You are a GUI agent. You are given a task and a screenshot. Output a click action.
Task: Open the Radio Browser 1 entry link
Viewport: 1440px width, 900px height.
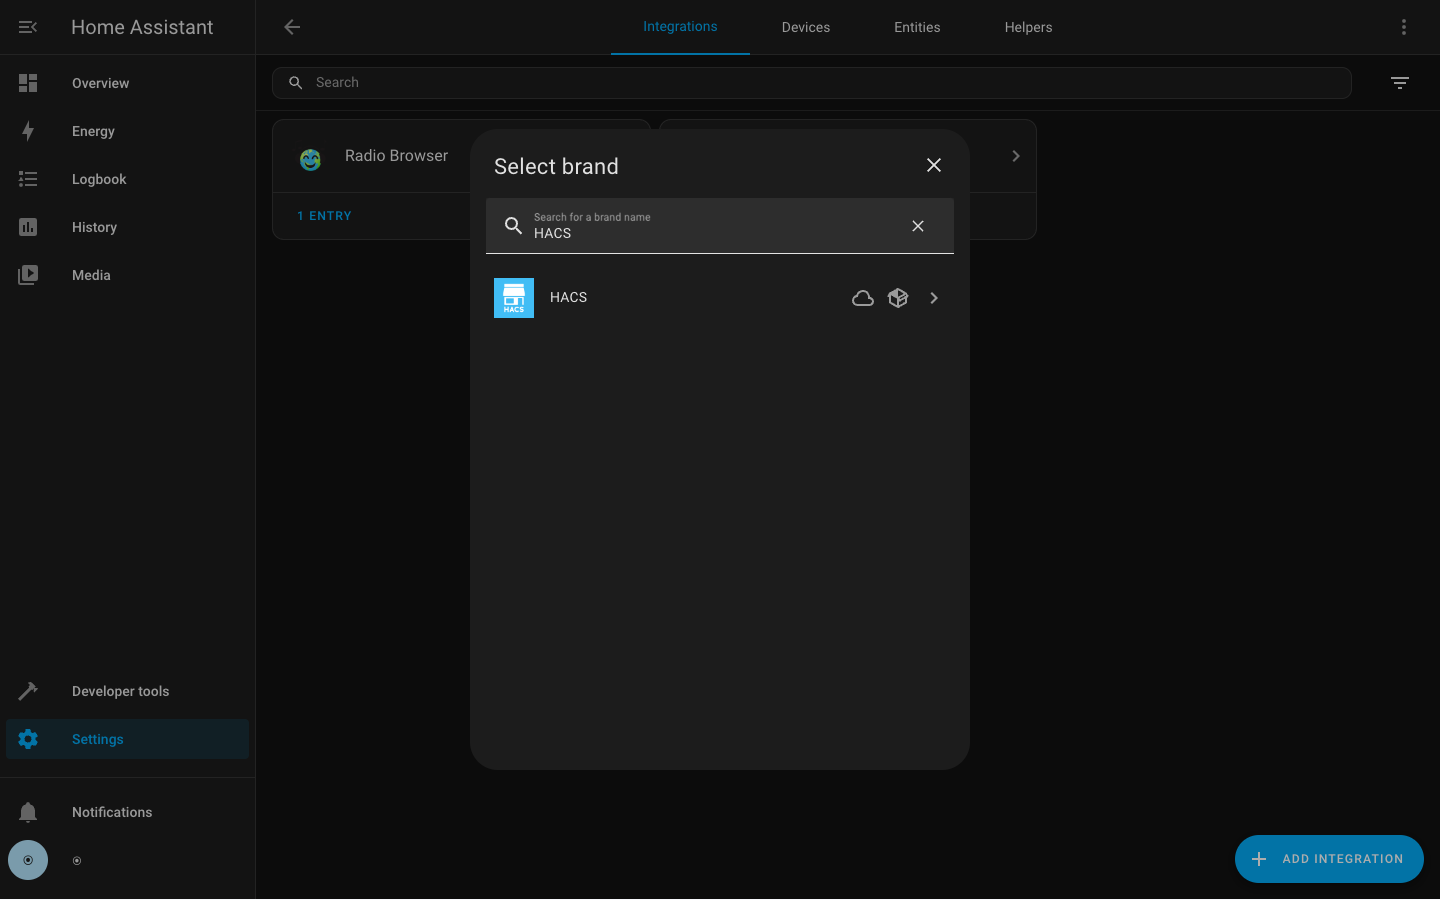(324, 216)
